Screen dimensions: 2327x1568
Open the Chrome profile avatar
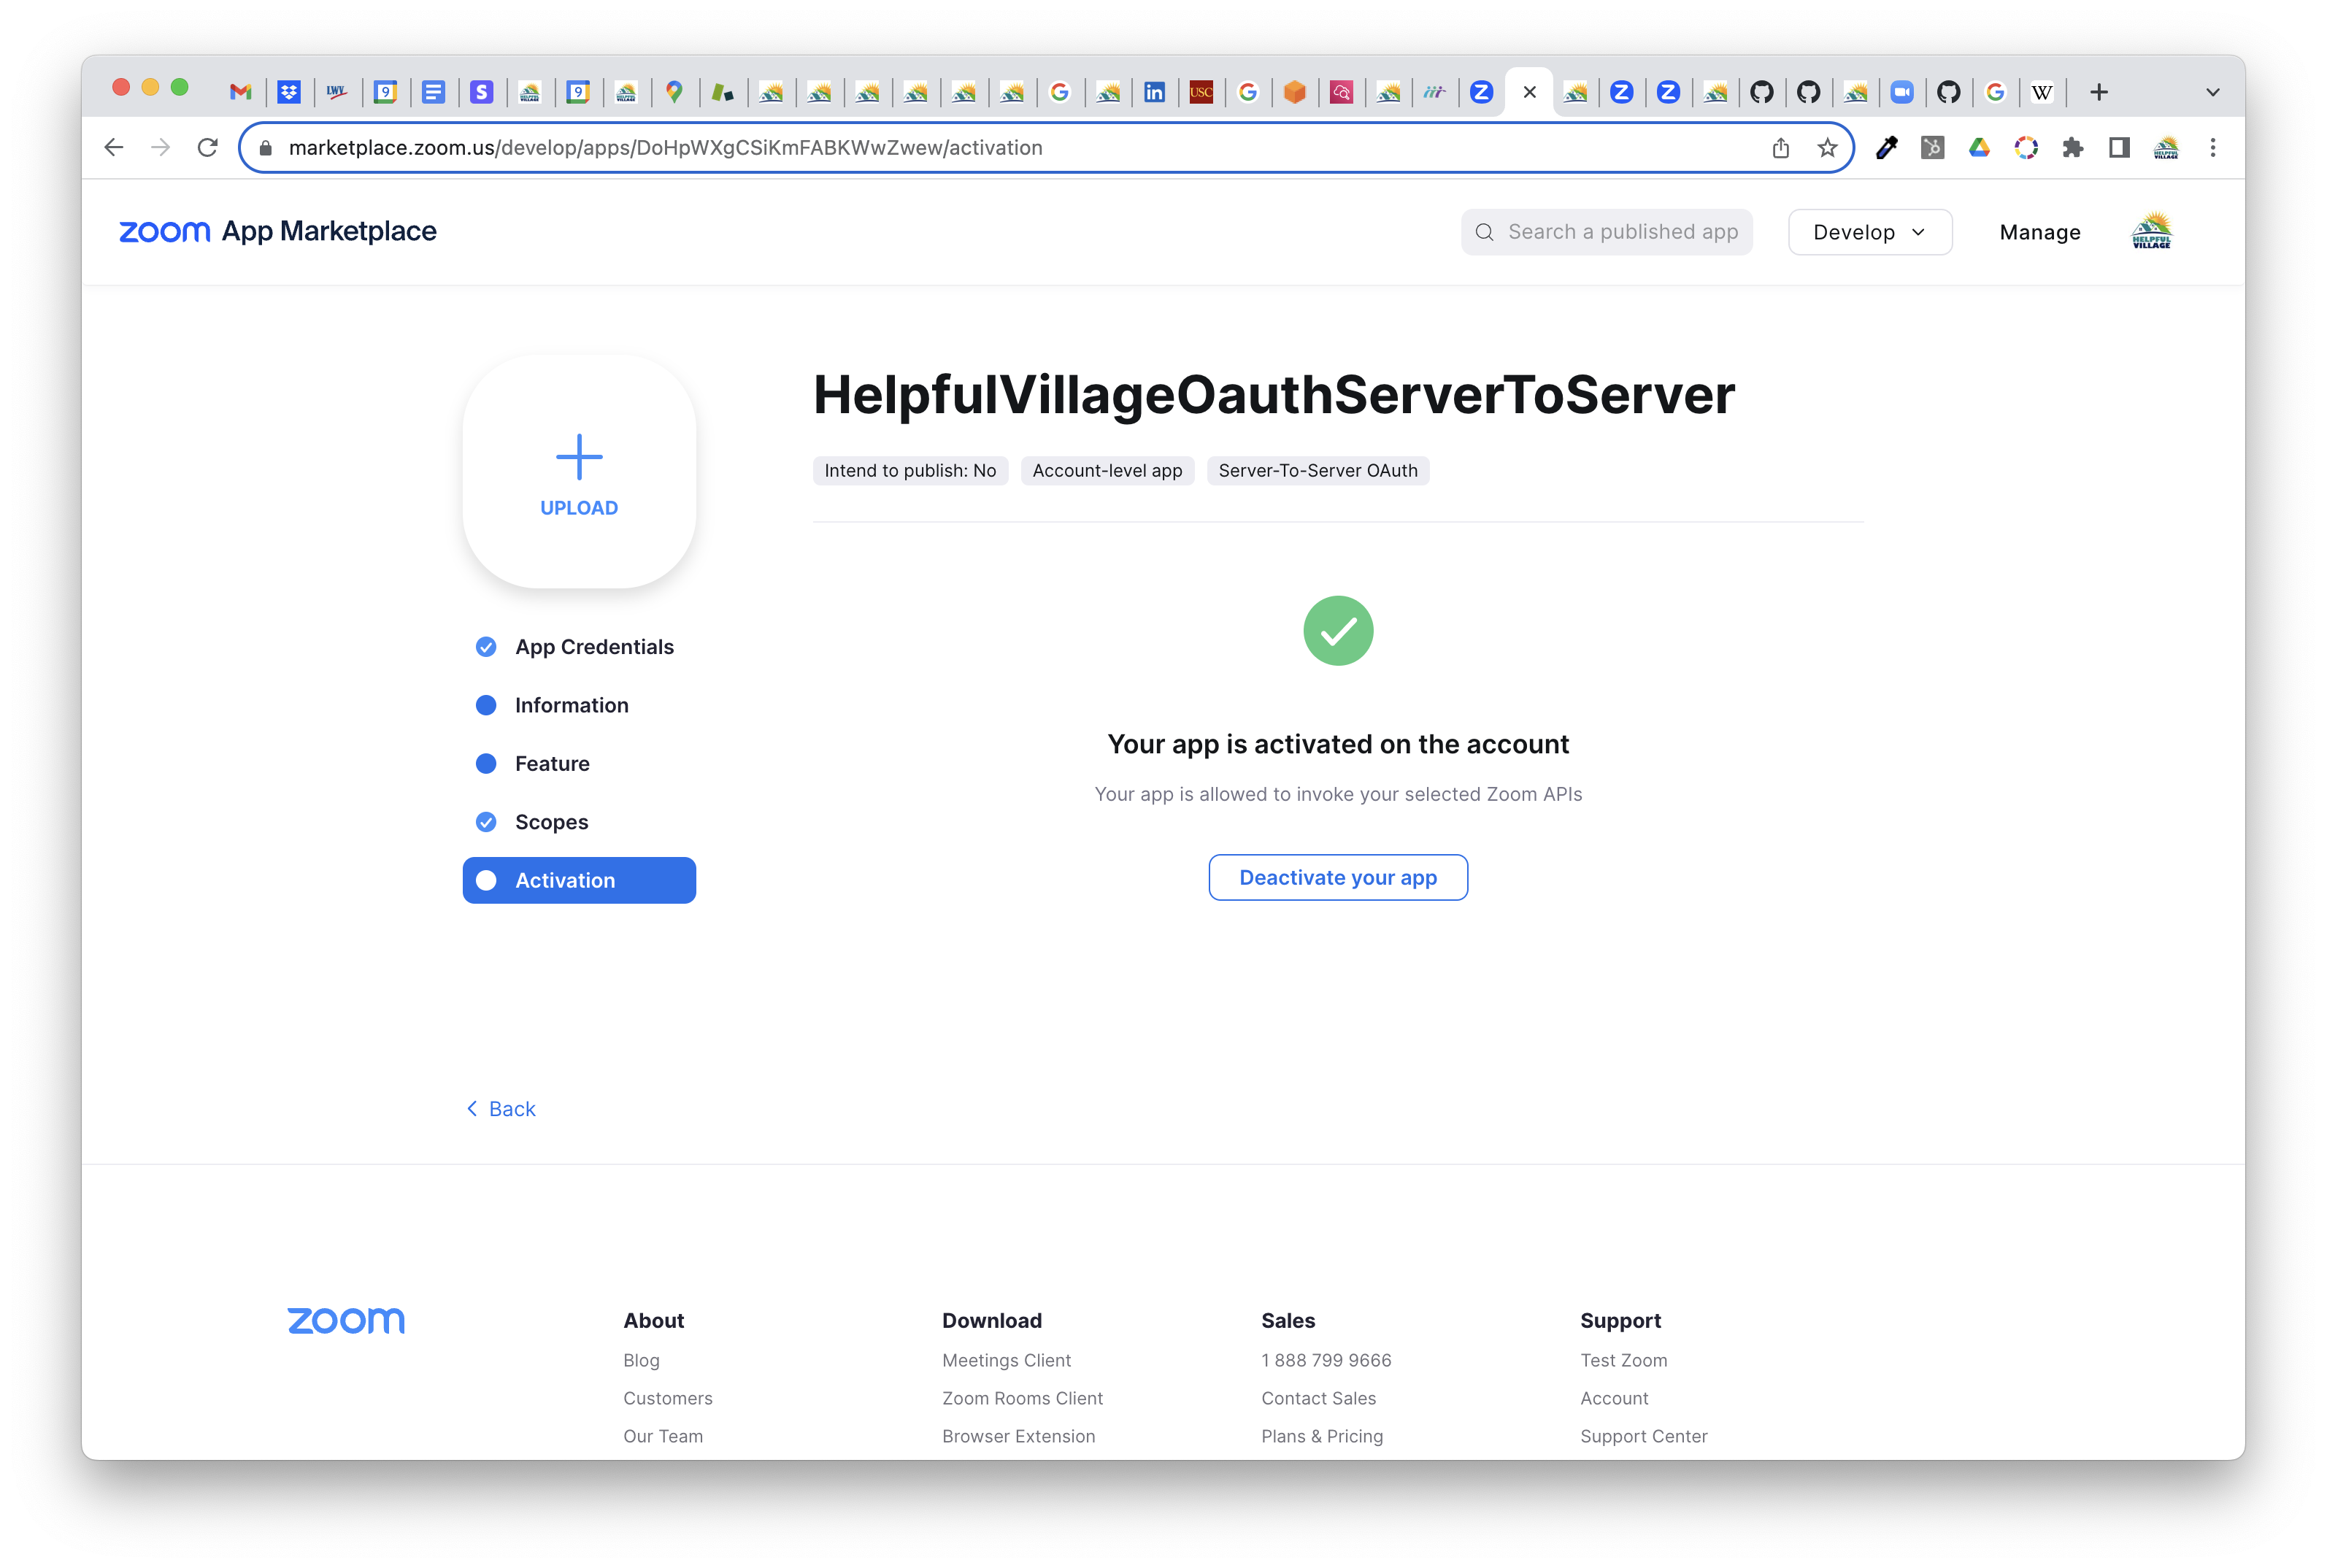tap(2166, 148)
